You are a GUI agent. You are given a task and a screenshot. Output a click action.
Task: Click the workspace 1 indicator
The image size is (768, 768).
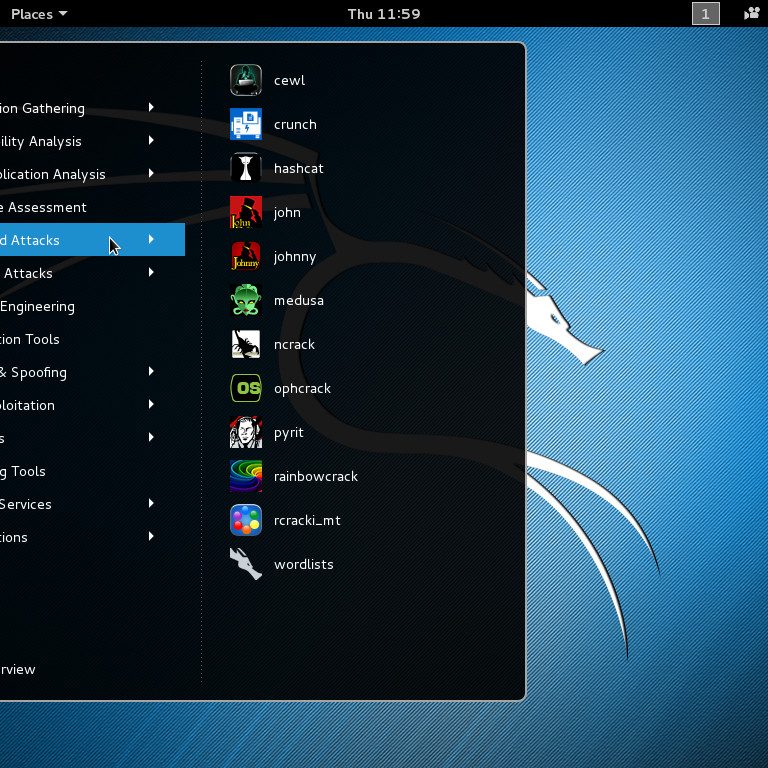(705, 14)
